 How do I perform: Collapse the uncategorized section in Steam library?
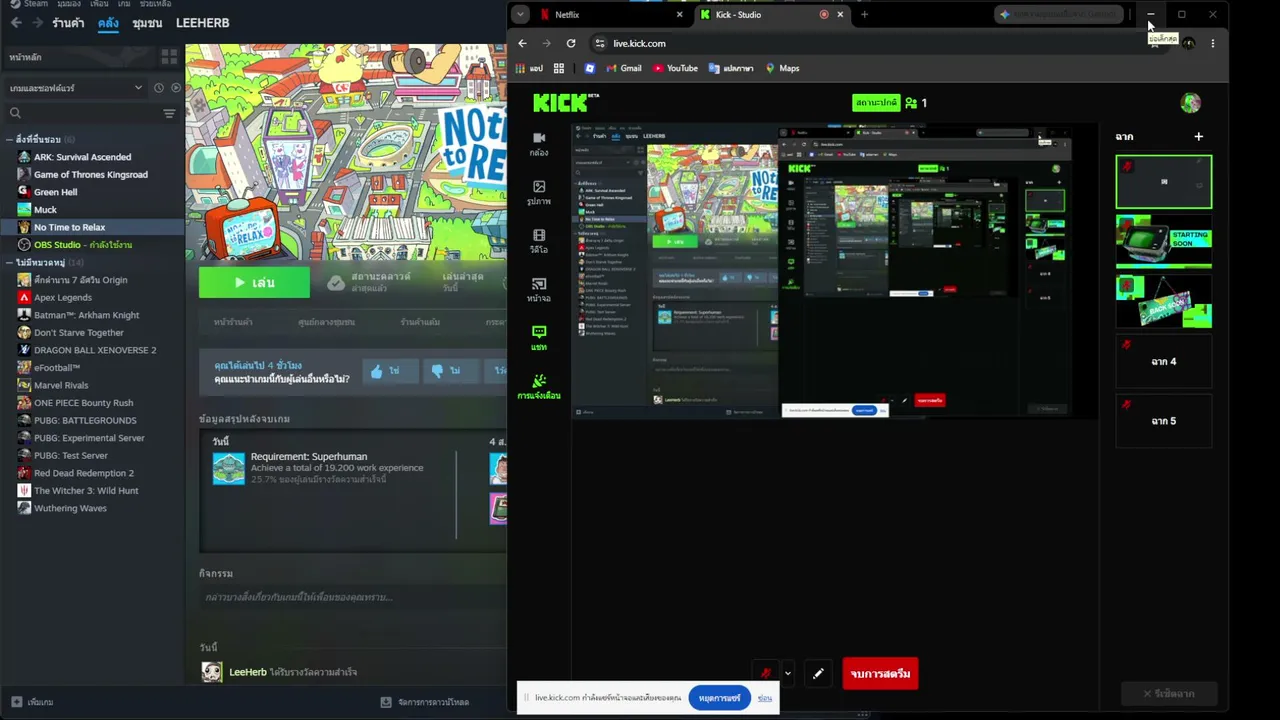click(9, 262)
